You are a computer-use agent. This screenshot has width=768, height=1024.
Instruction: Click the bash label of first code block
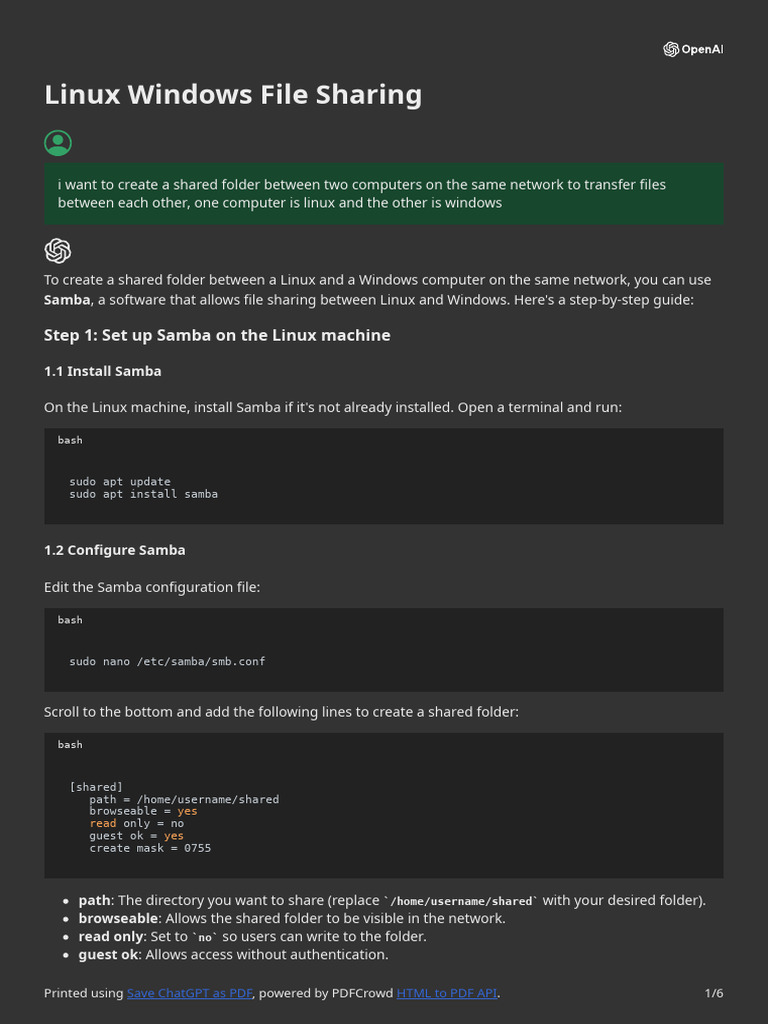pyautogui.click(x=70, y=440)
